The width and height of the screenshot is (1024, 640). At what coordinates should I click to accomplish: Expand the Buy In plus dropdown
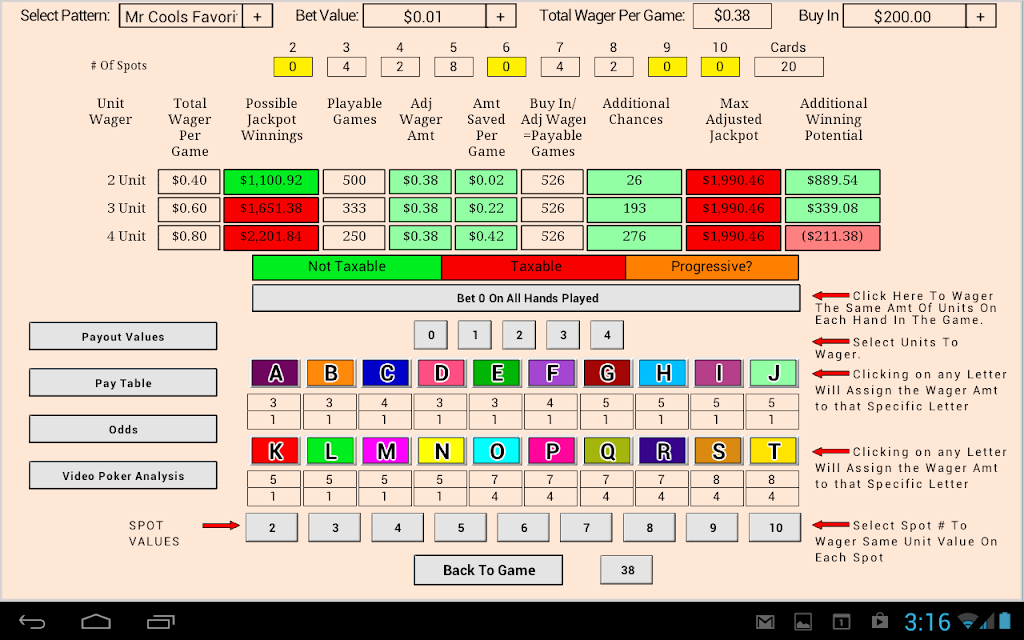click(980, 16)
